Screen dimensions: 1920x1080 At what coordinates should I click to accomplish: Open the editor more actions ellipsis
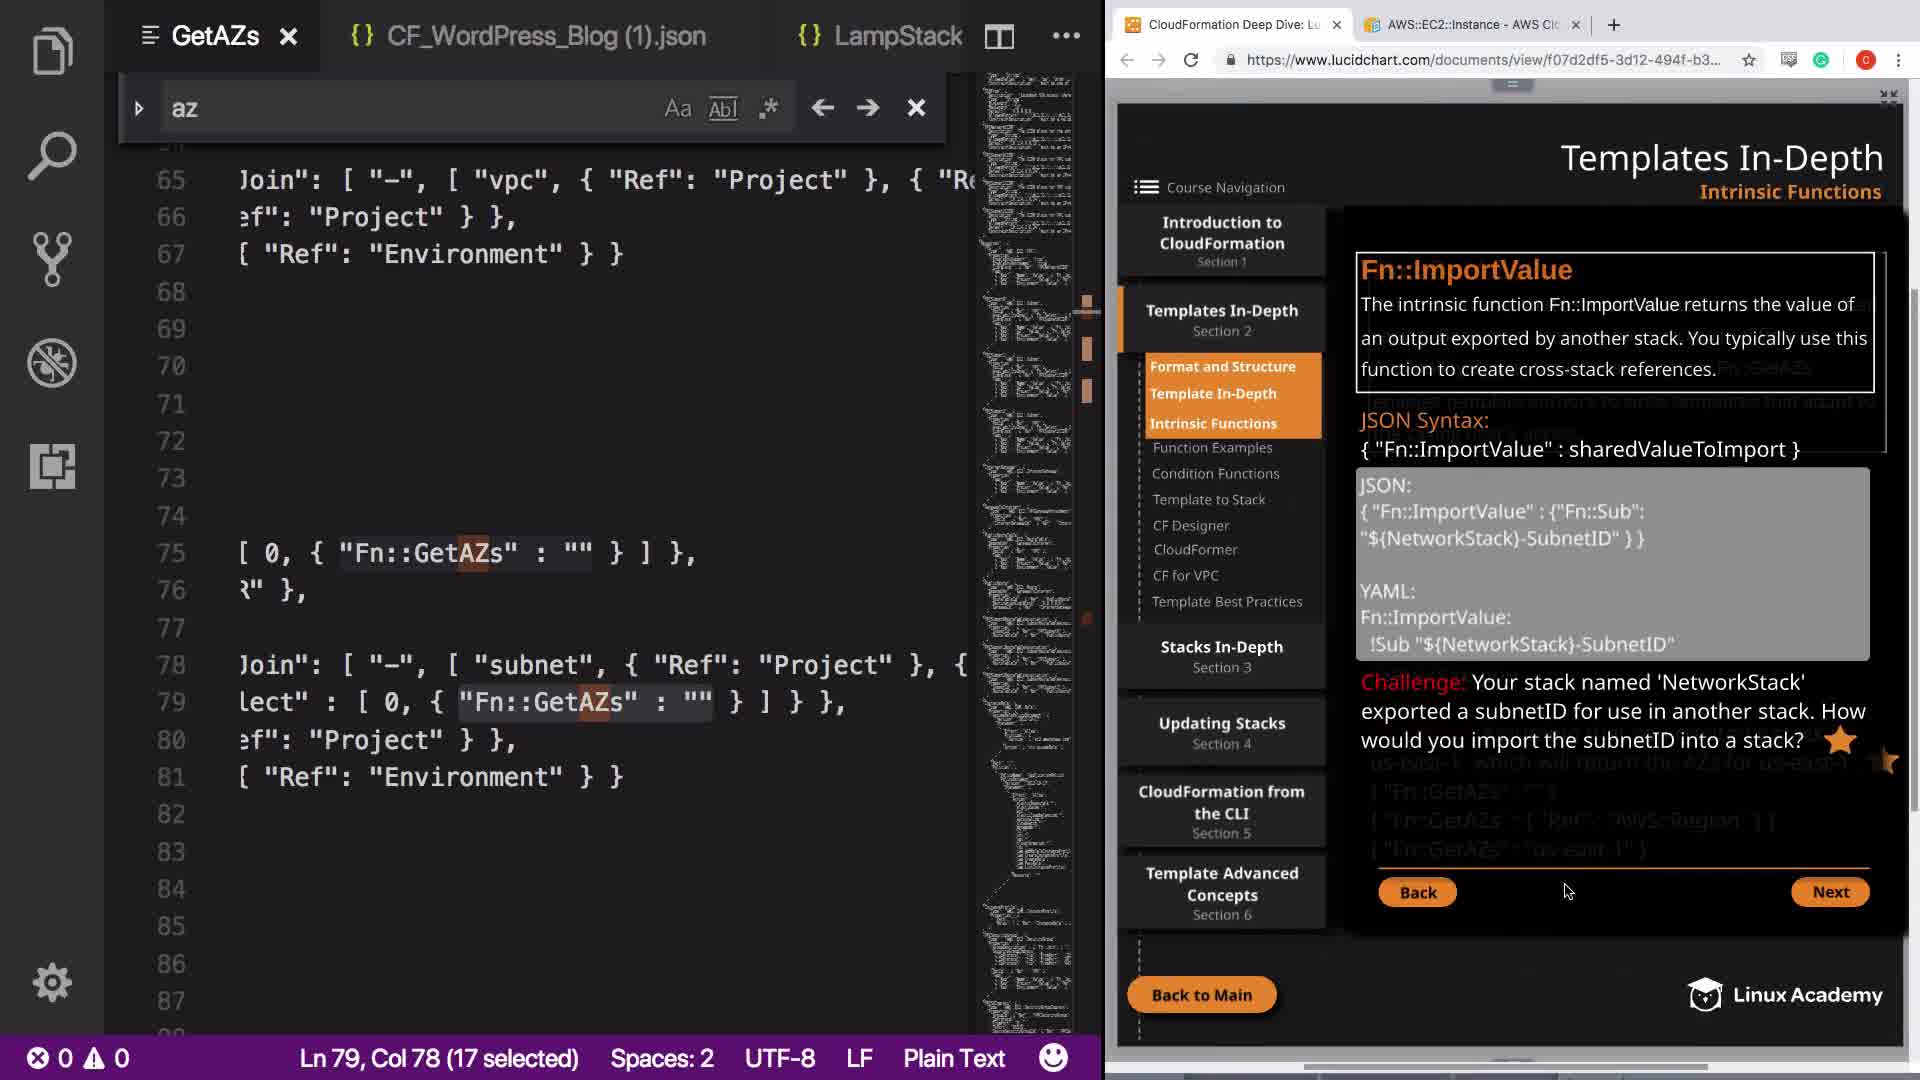pos(1066,37)
